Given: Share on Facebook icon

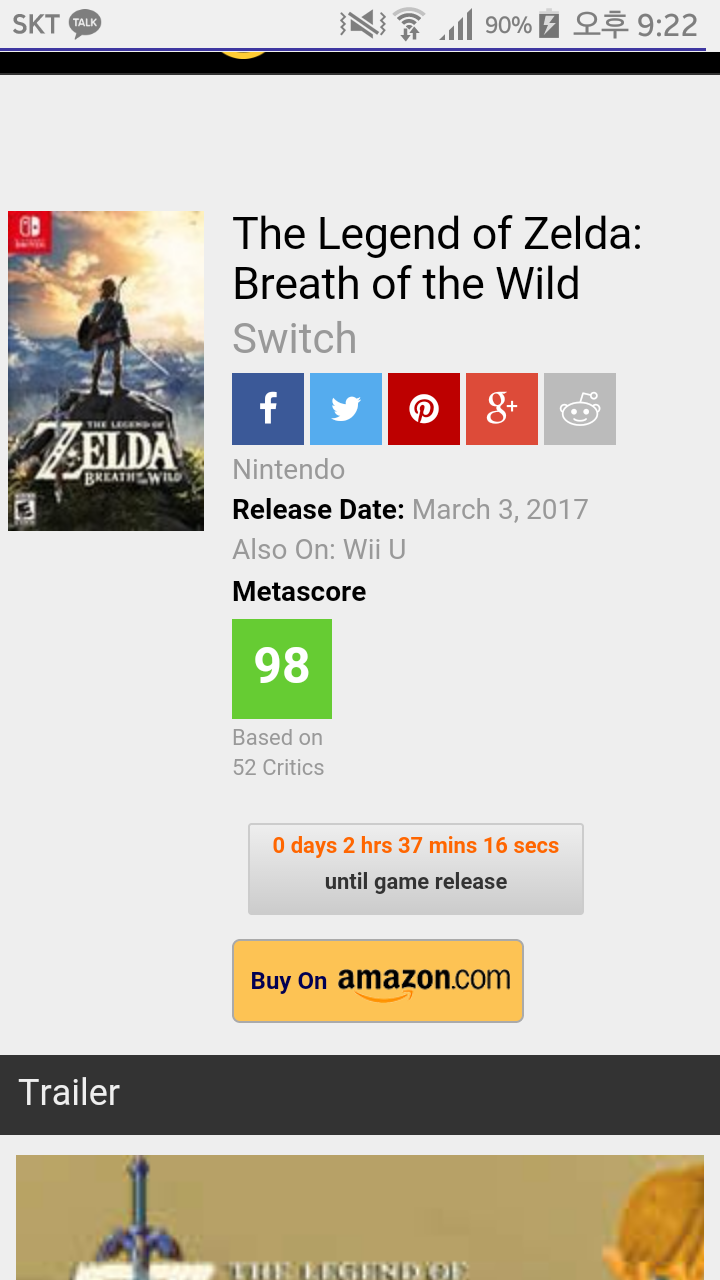Looking at the screenshot, I should click(268, 409).
